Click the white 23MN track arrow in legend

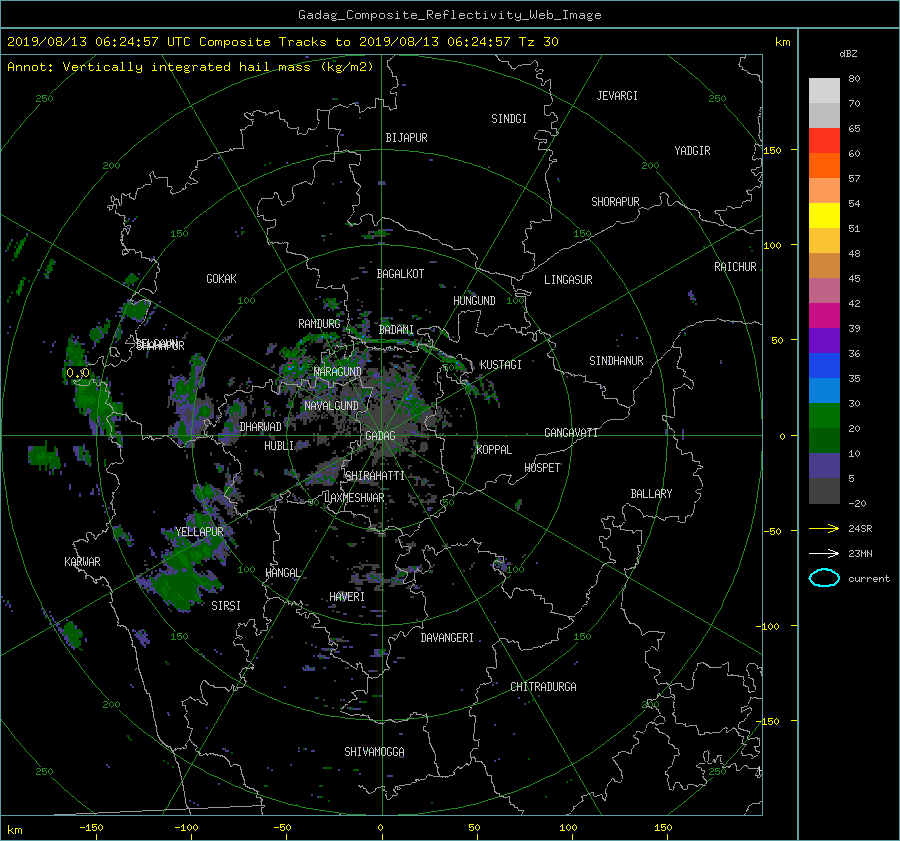pyautogui.click(x=824, y=553)
